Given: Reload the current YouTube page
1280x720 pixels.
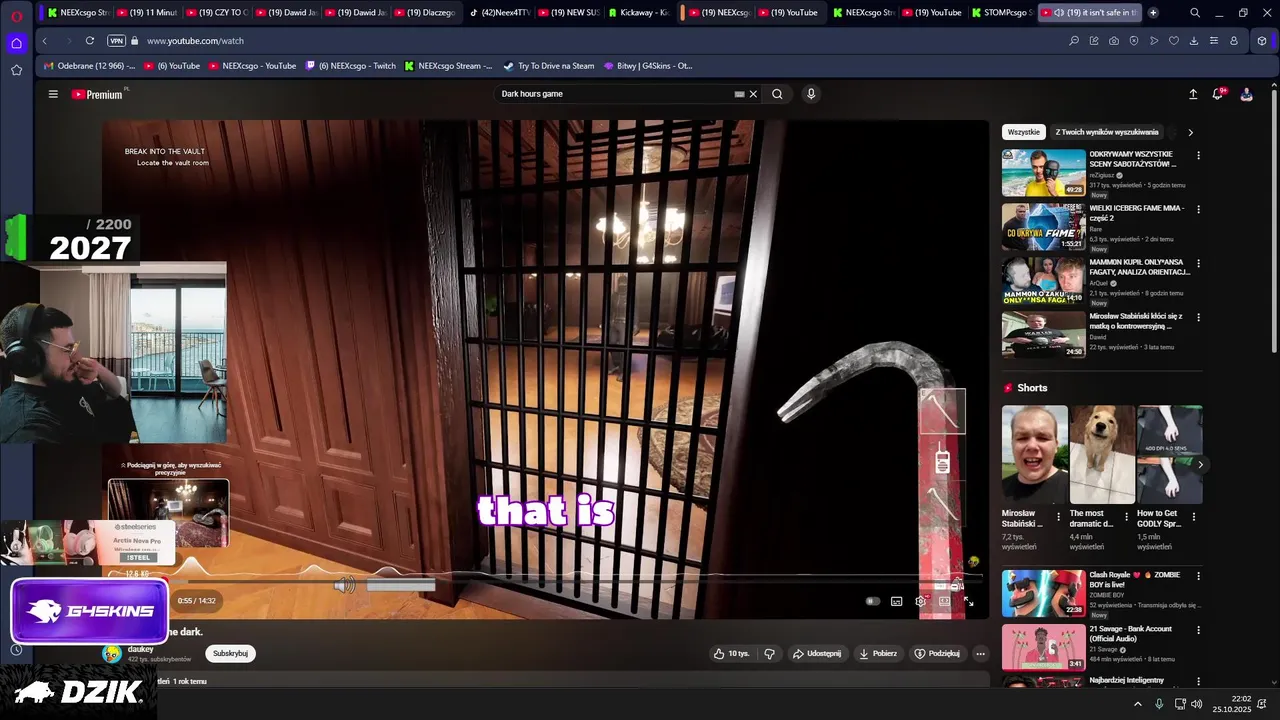Looking at the screenshot, I should point(90,41).
